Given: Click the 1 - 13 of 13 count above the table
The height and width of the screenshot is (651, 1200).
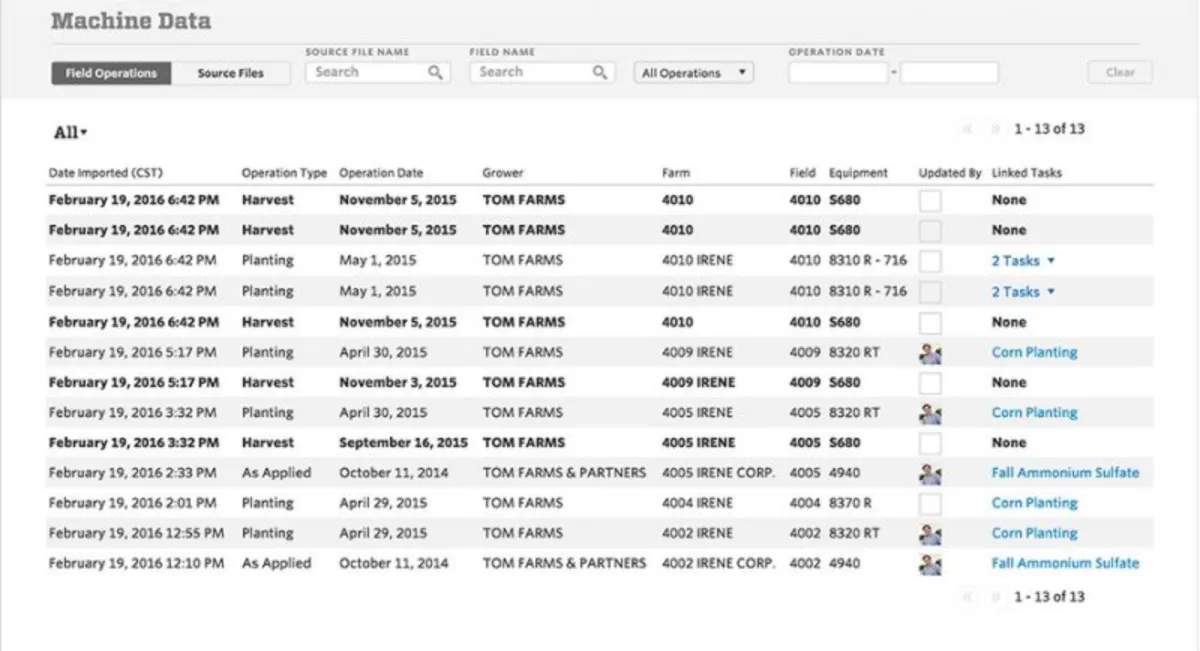Looking at the screenshot, I should coord(1049,129).
